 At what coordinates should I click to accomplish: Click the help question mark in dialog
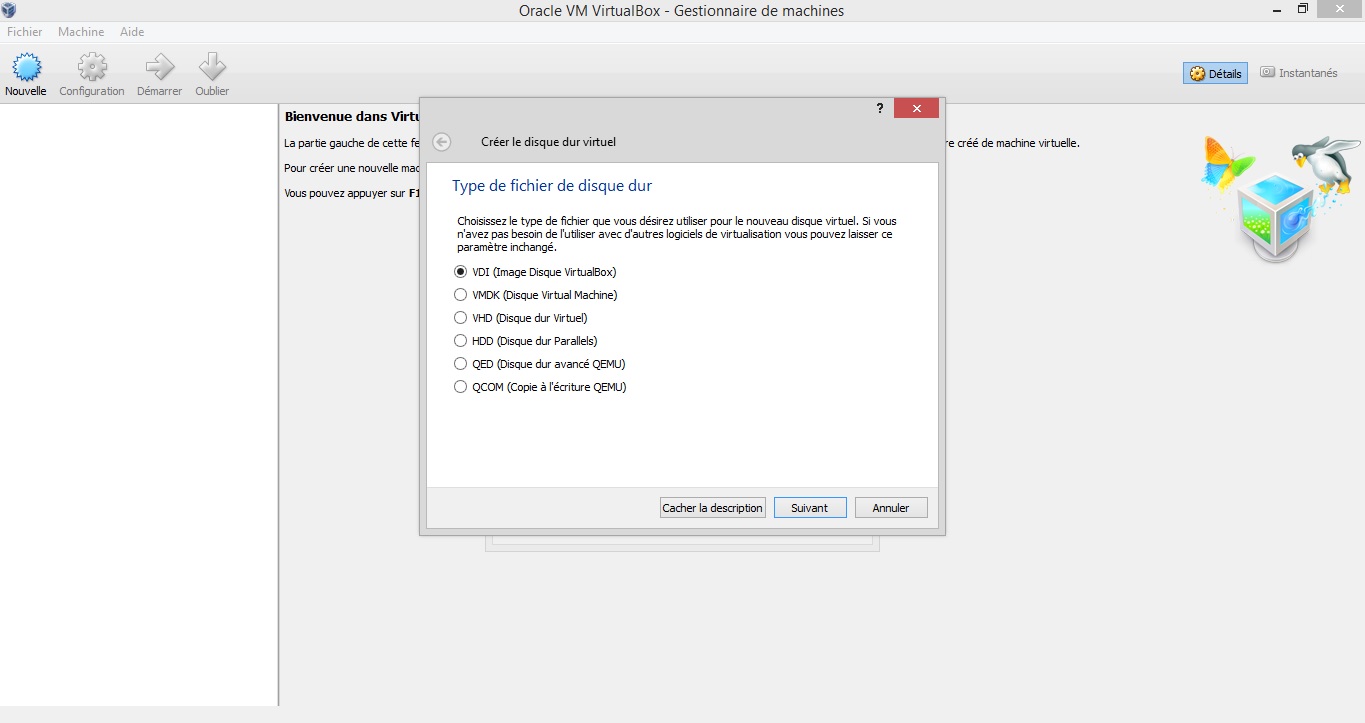(880, 108)
